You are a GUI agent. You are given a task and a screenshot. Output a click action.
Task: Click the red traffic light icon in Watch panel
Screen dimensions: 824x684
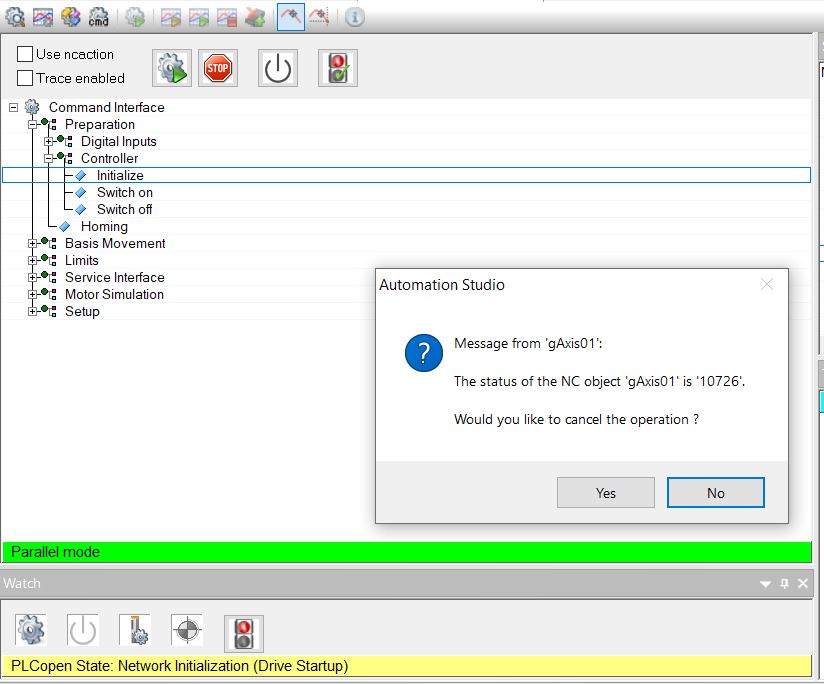click(244, 634)
